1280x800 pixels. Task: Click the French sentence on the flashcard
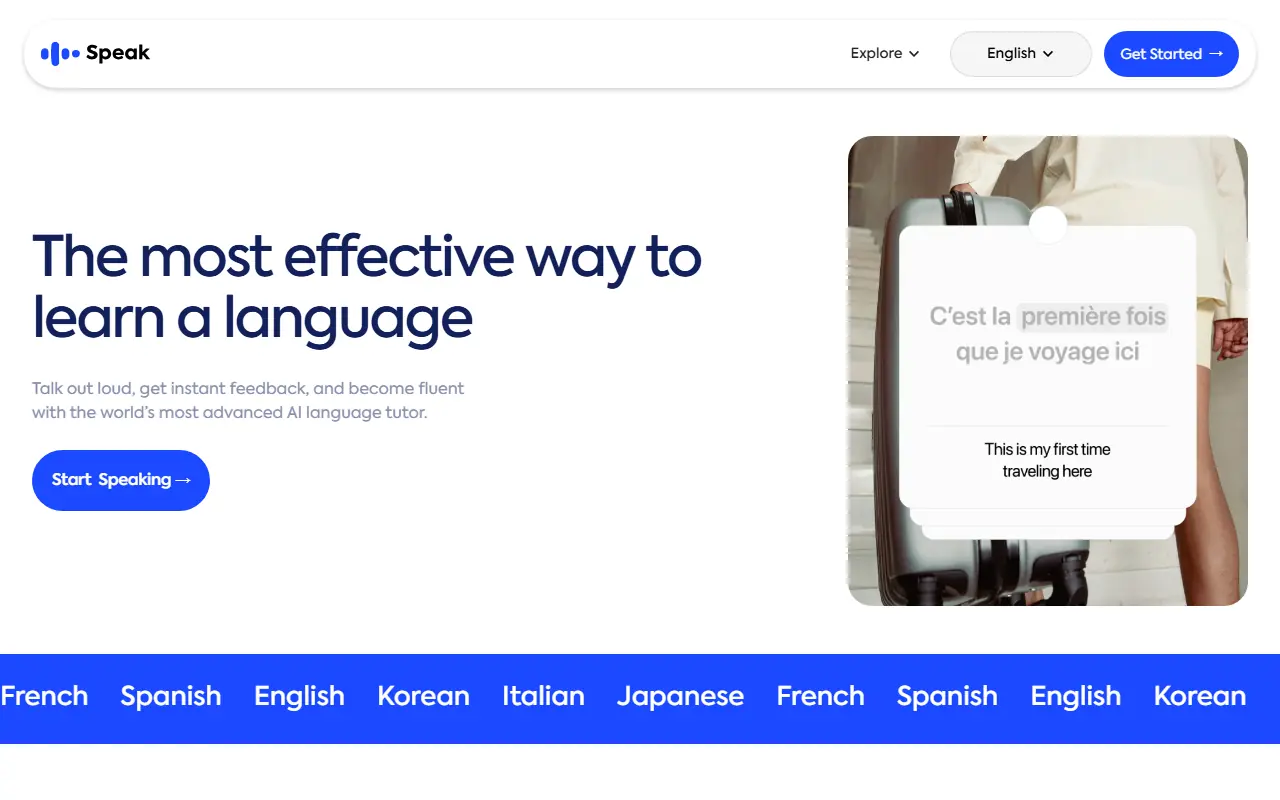coord(1047,334)
